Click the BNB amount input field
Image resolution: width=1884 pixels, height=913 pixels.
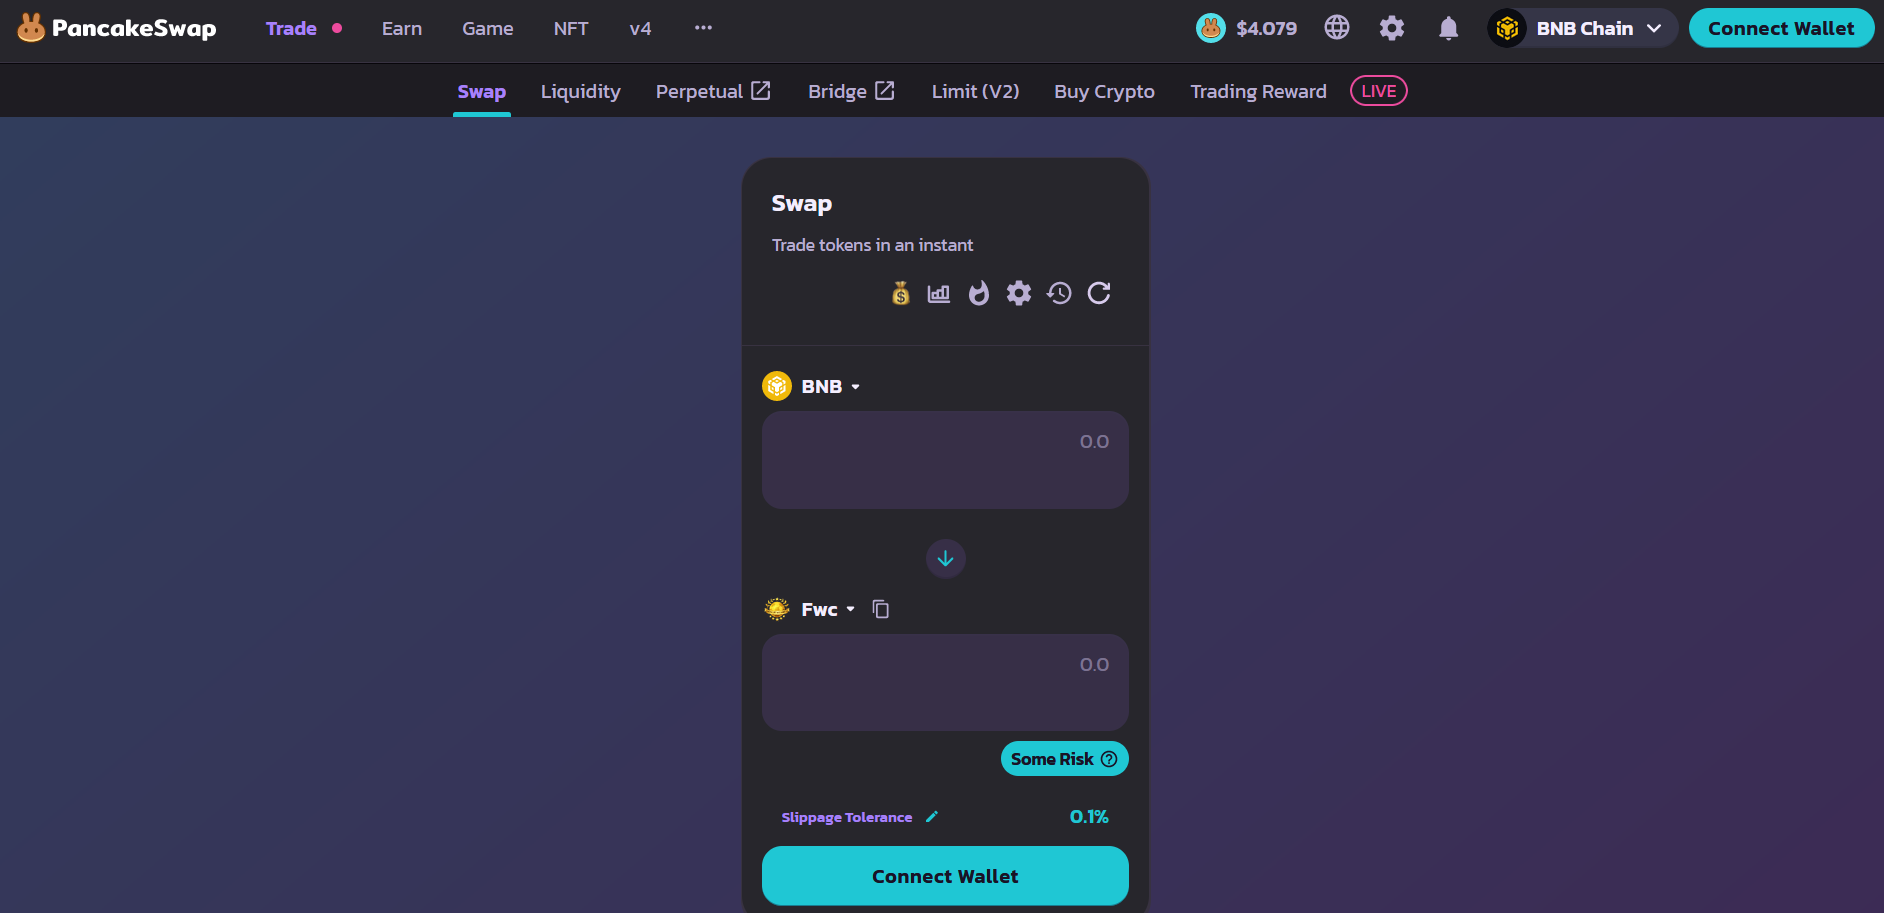(x=945, y=460)
